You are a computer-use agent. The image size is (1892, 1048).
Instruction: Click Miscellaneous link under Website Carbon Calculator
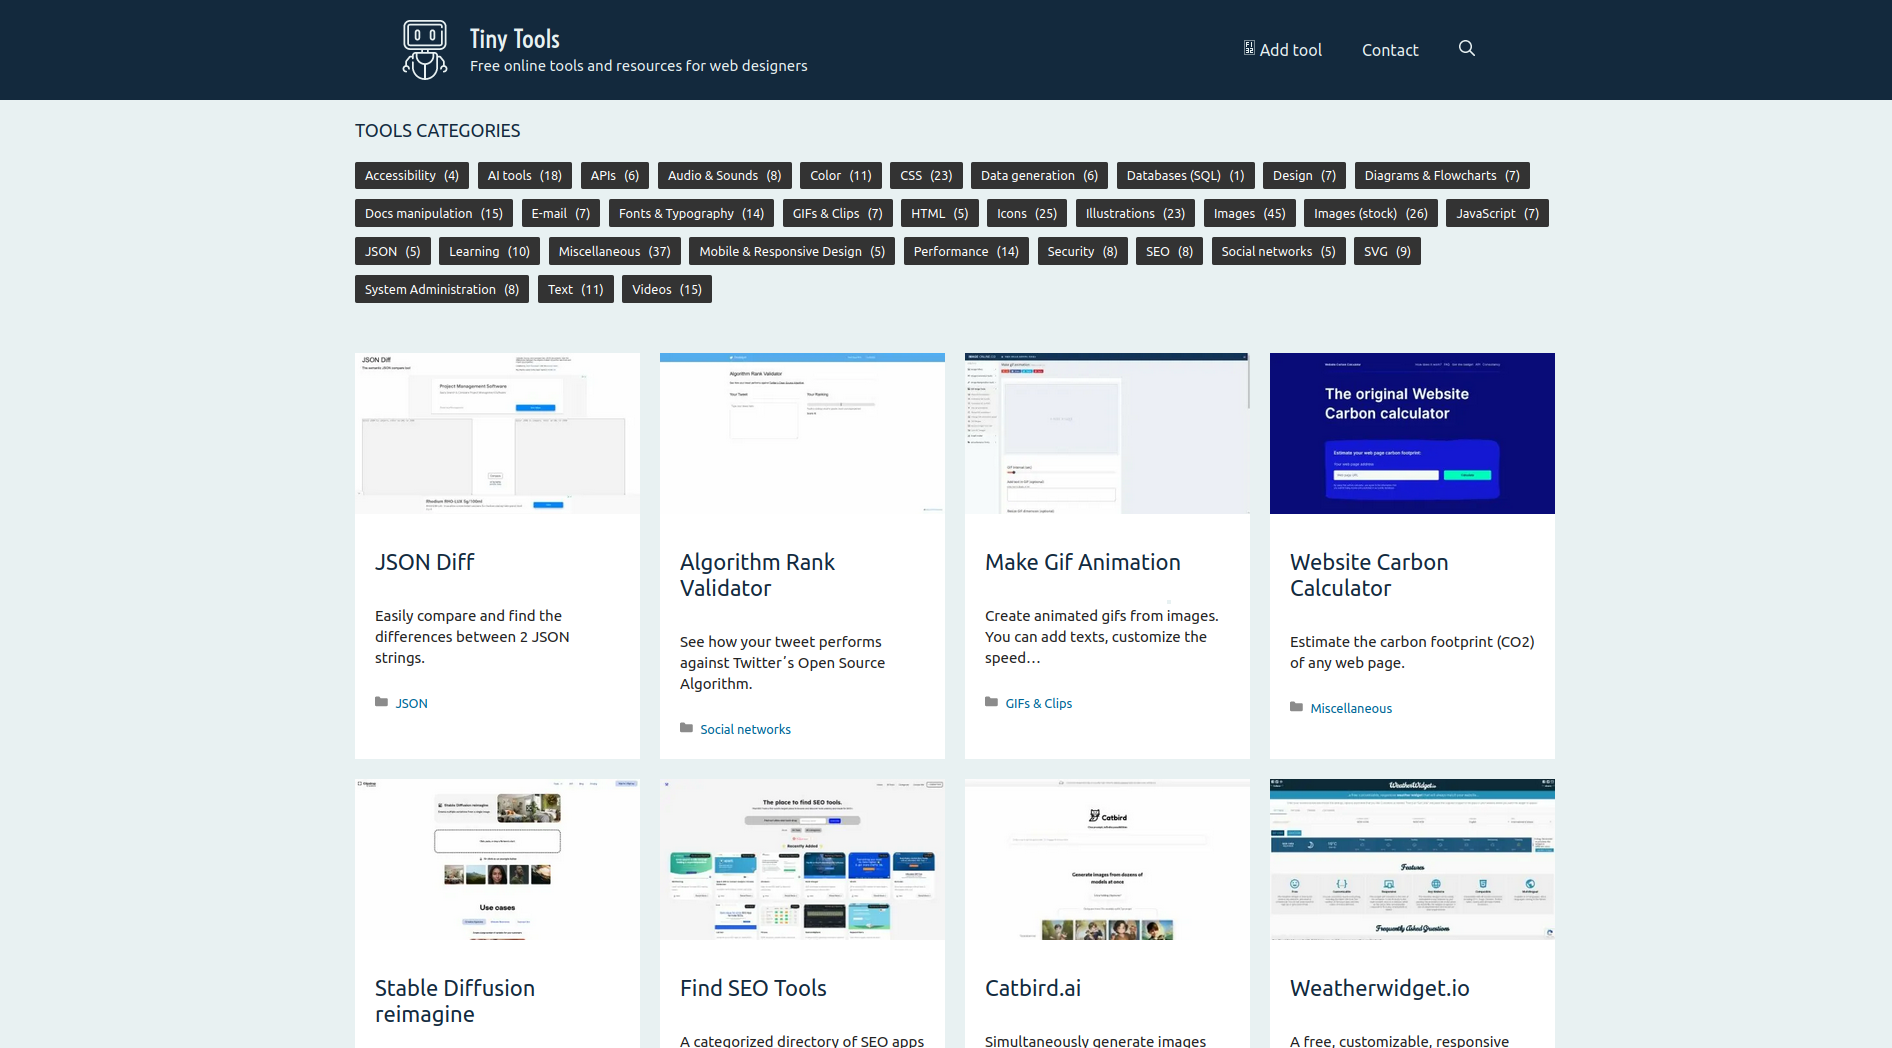(x=1350, y=708)
